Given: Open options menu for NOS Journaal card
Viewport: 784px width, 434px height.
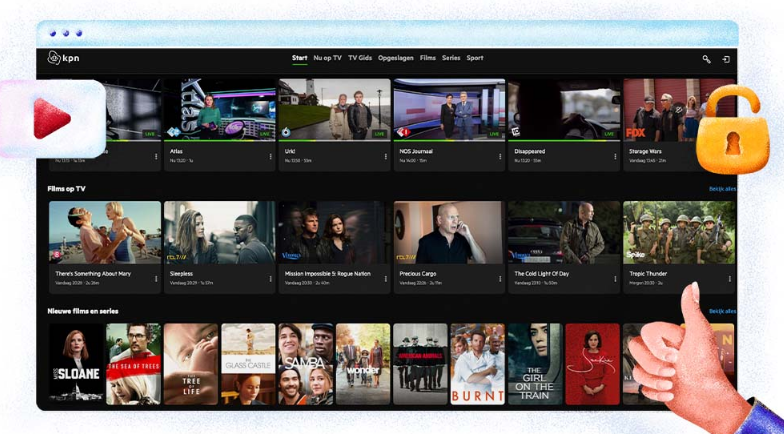Looking at the screenshot, I should pos(500,156).
